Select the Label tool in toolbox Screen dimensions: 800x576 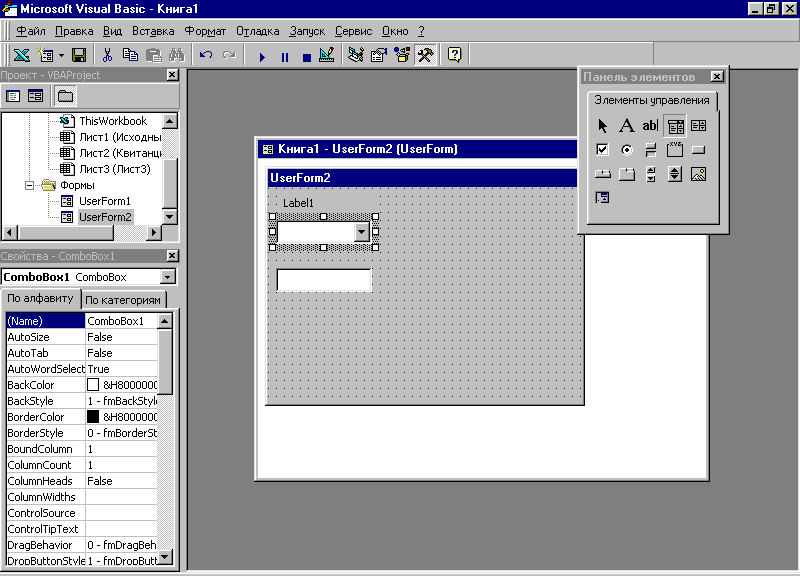point(627,126)
